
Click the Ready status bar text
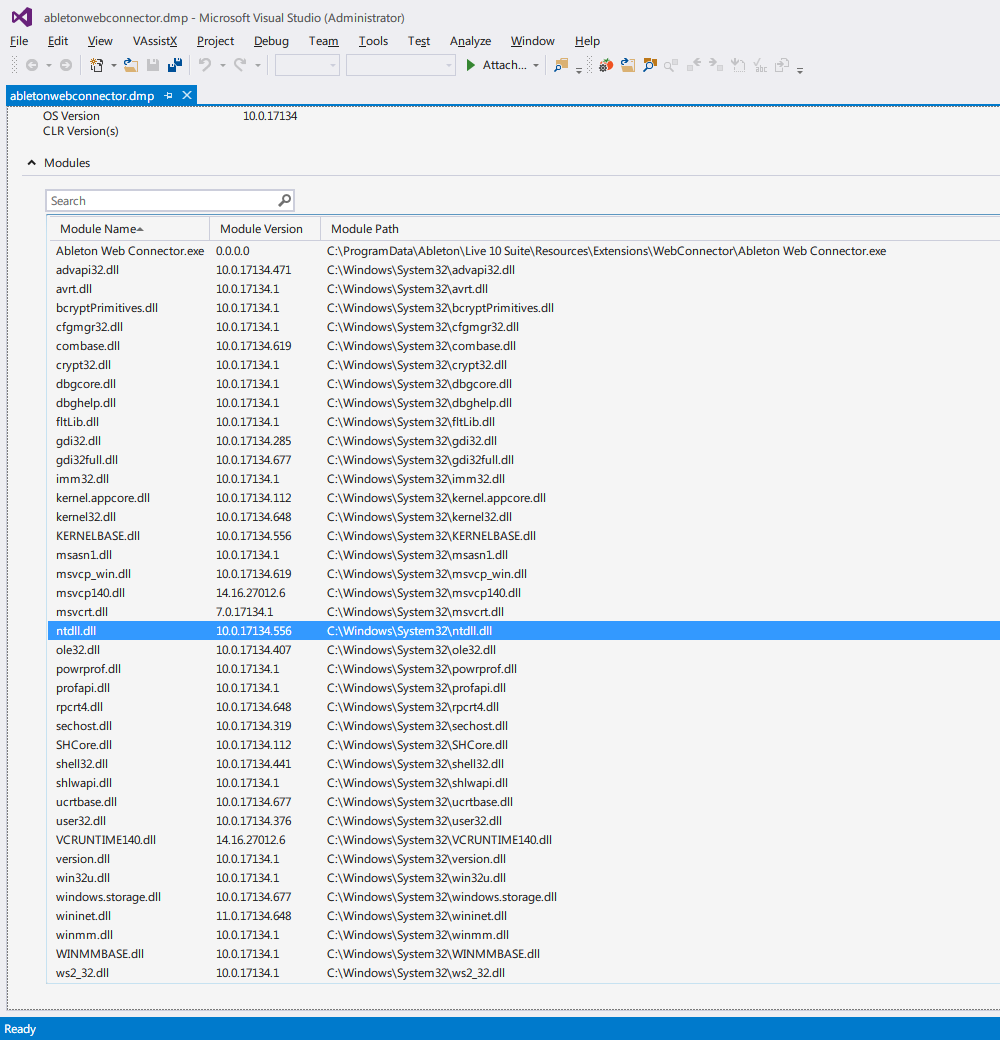point(20,1029)
